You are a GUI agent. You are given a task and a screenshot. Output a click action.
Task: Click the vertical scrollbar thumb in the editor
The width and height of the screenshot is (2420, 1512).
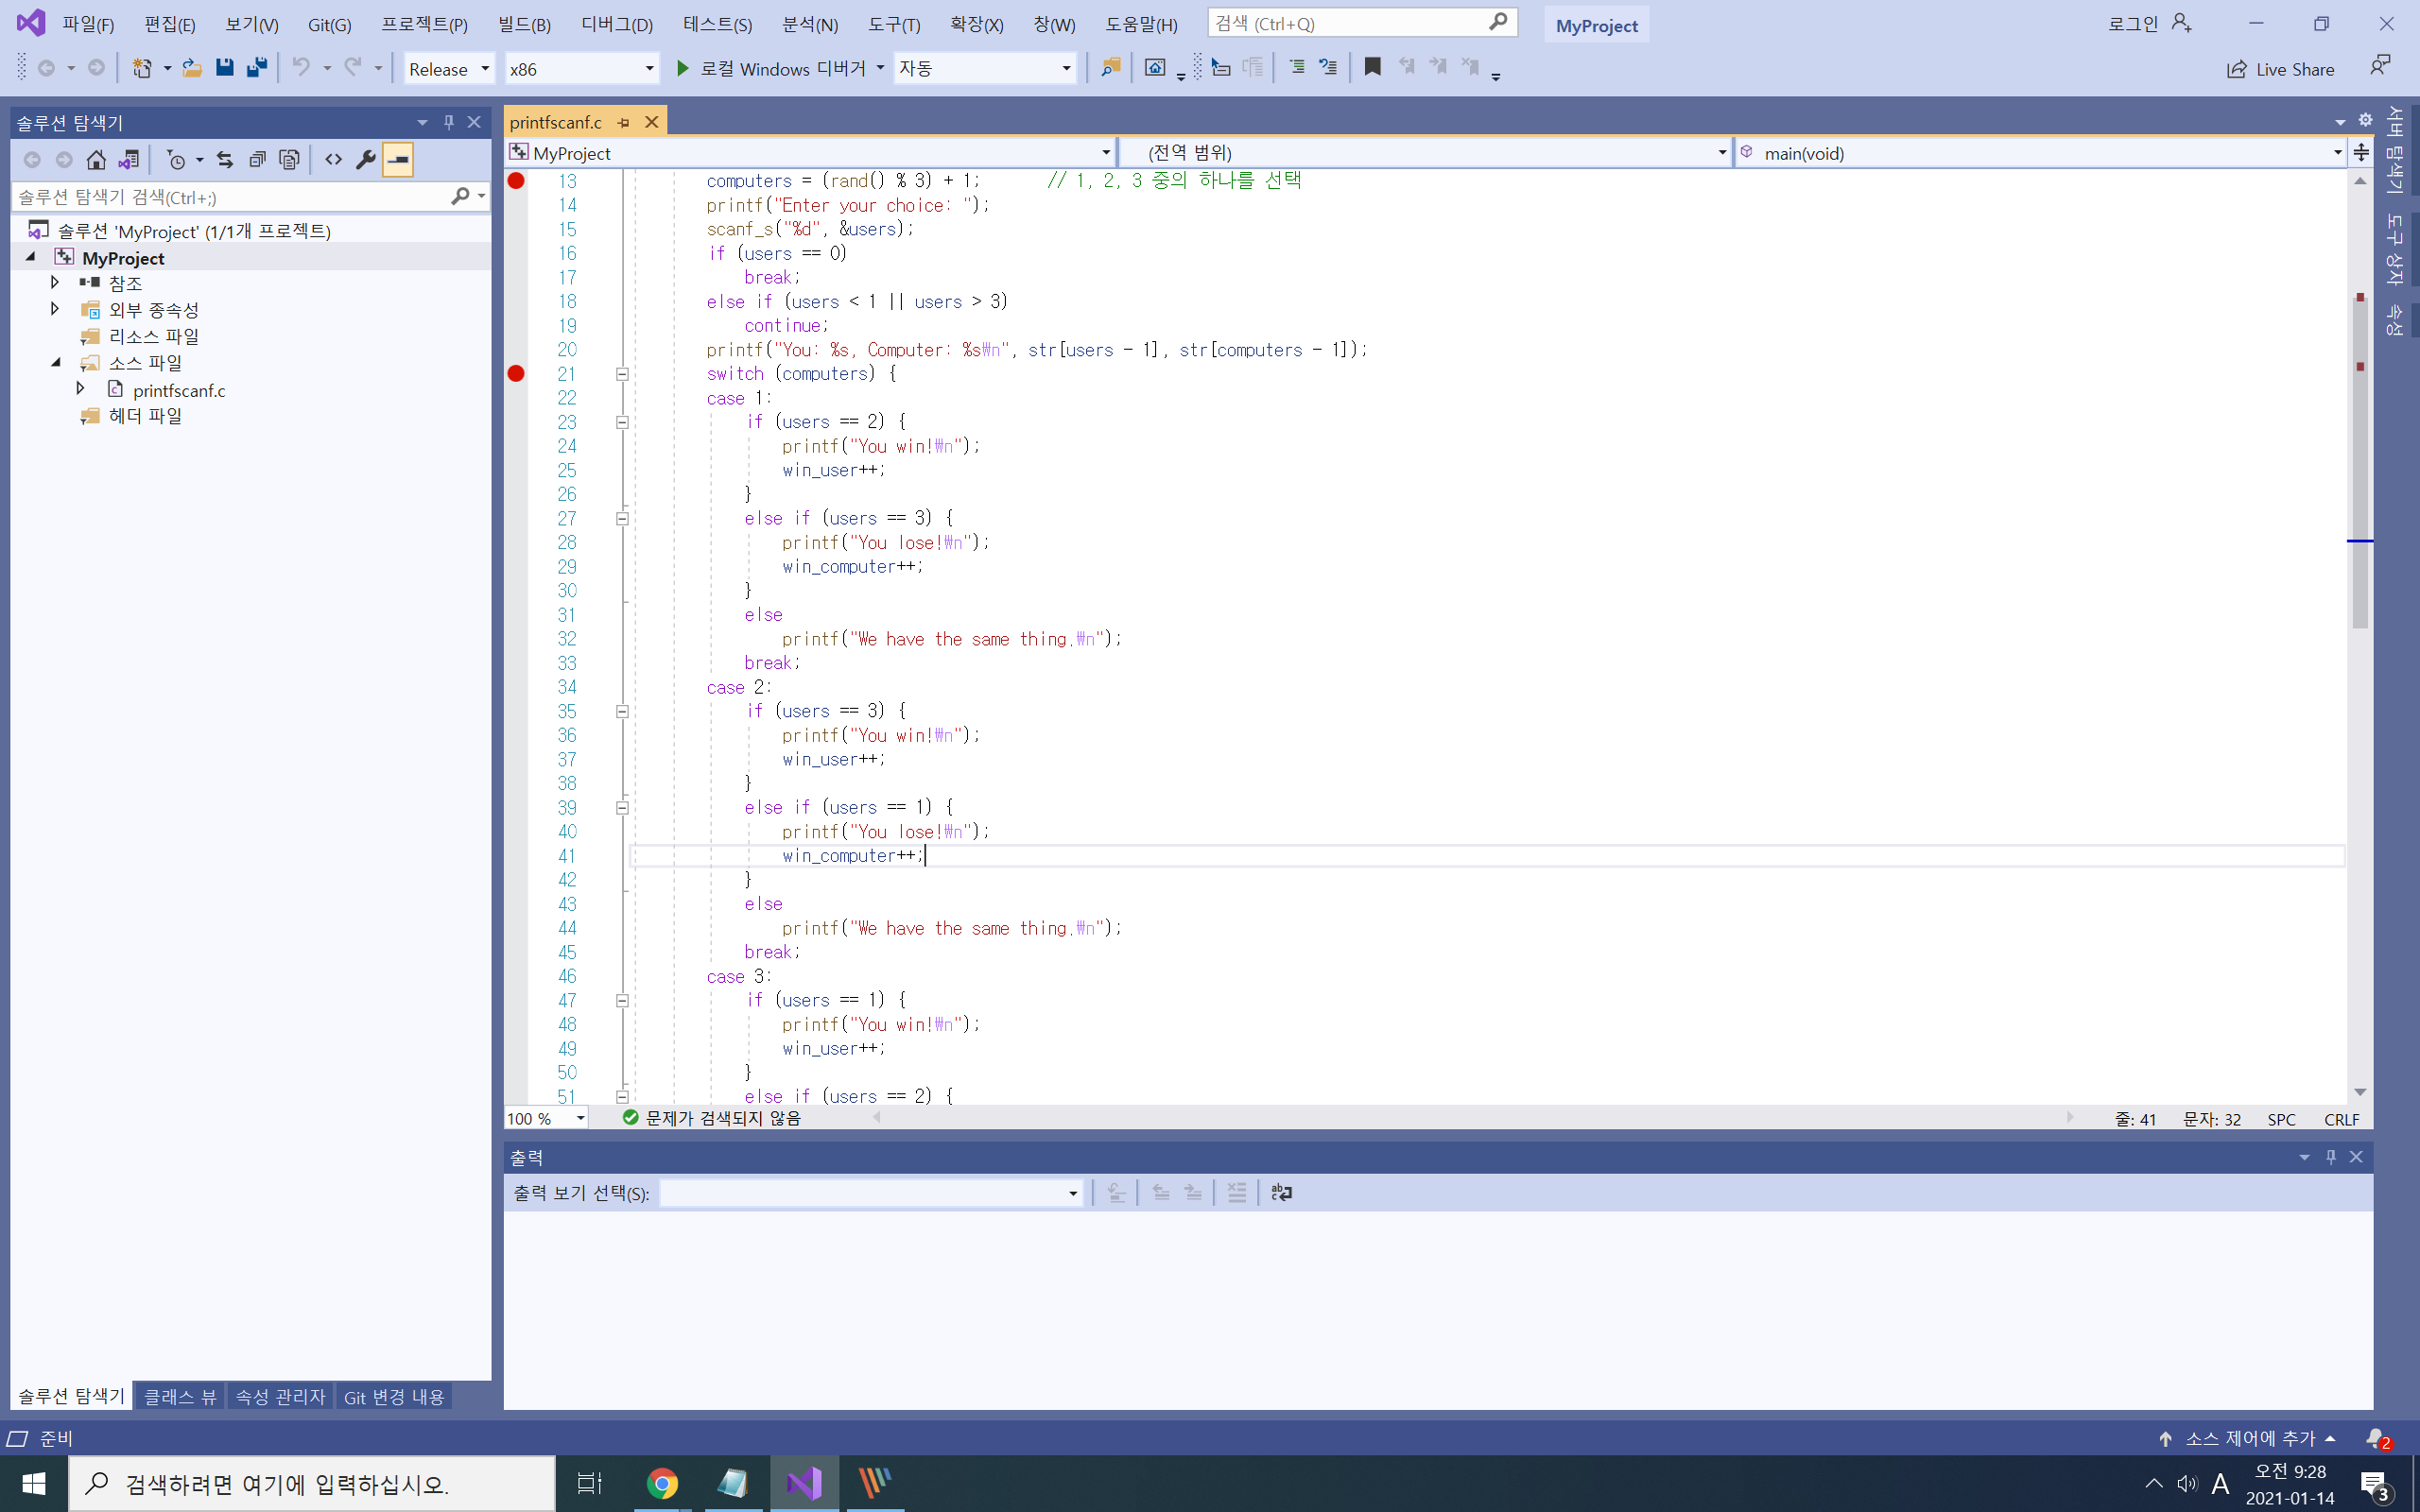point(2360,460)
